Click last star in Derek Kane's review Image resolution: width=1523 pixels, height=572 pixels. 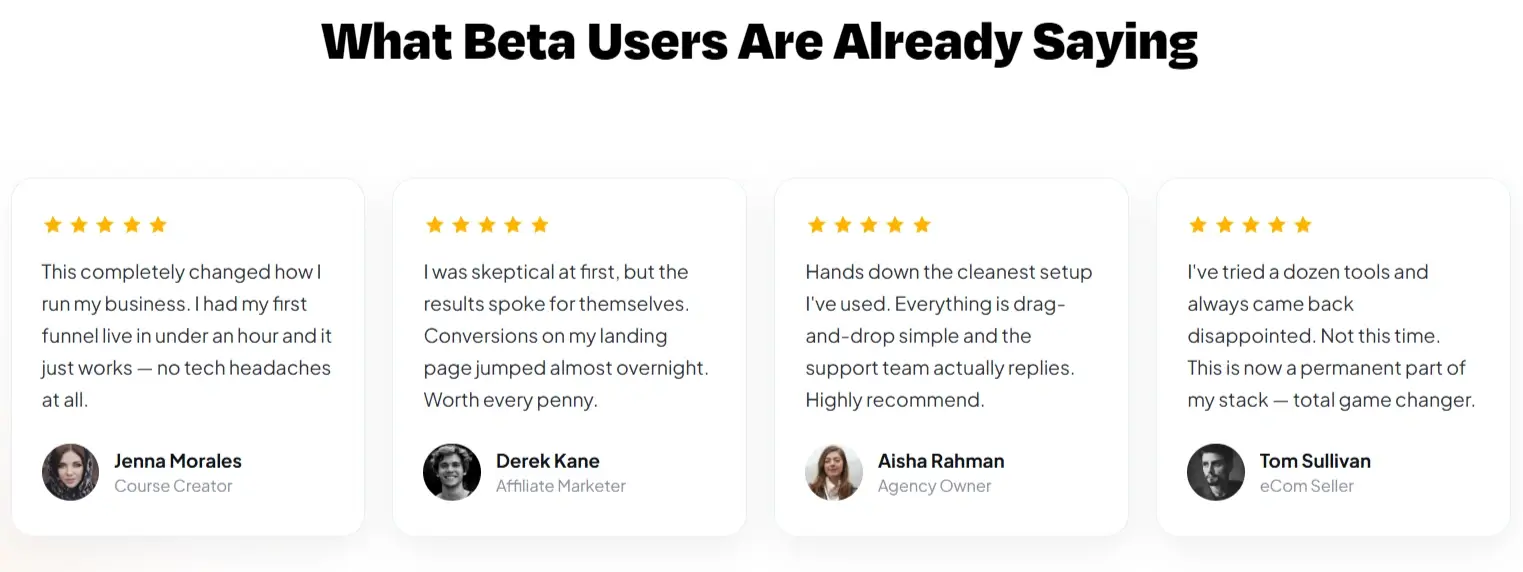click(540, 225)
